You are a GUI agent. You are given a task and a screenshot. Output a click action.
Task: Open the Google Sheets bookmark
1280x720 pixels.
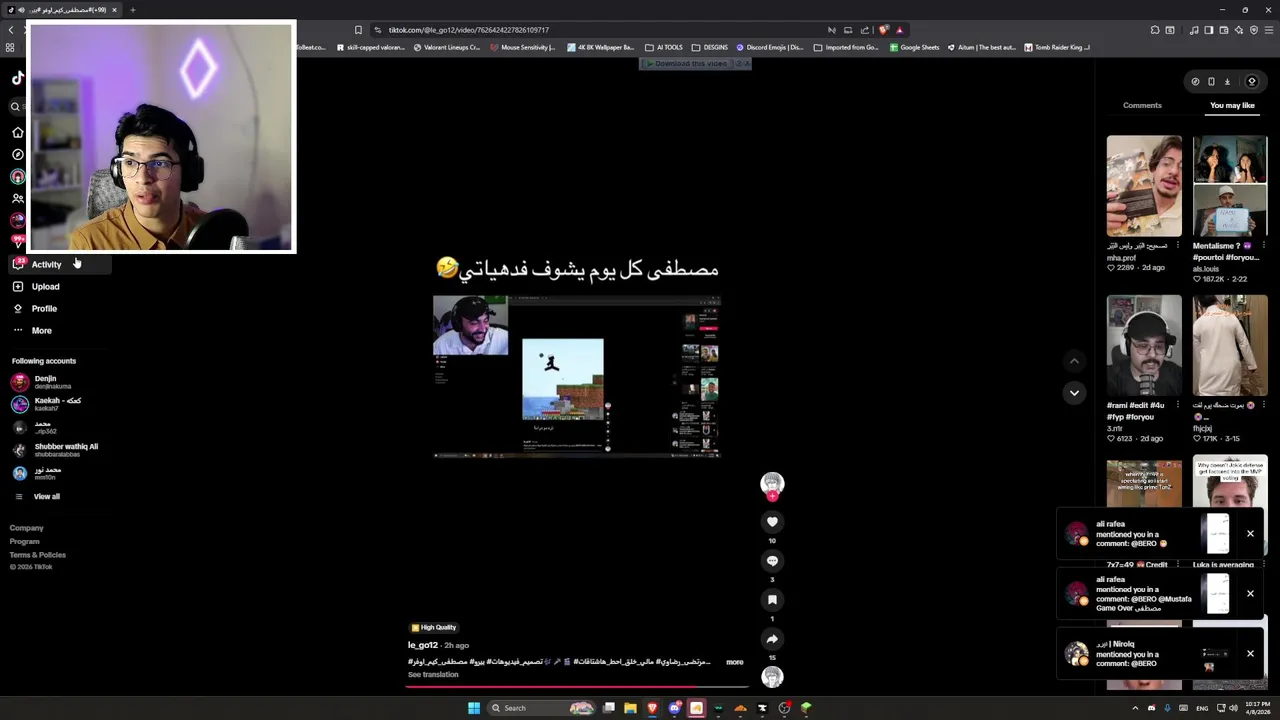click(914, 47)
